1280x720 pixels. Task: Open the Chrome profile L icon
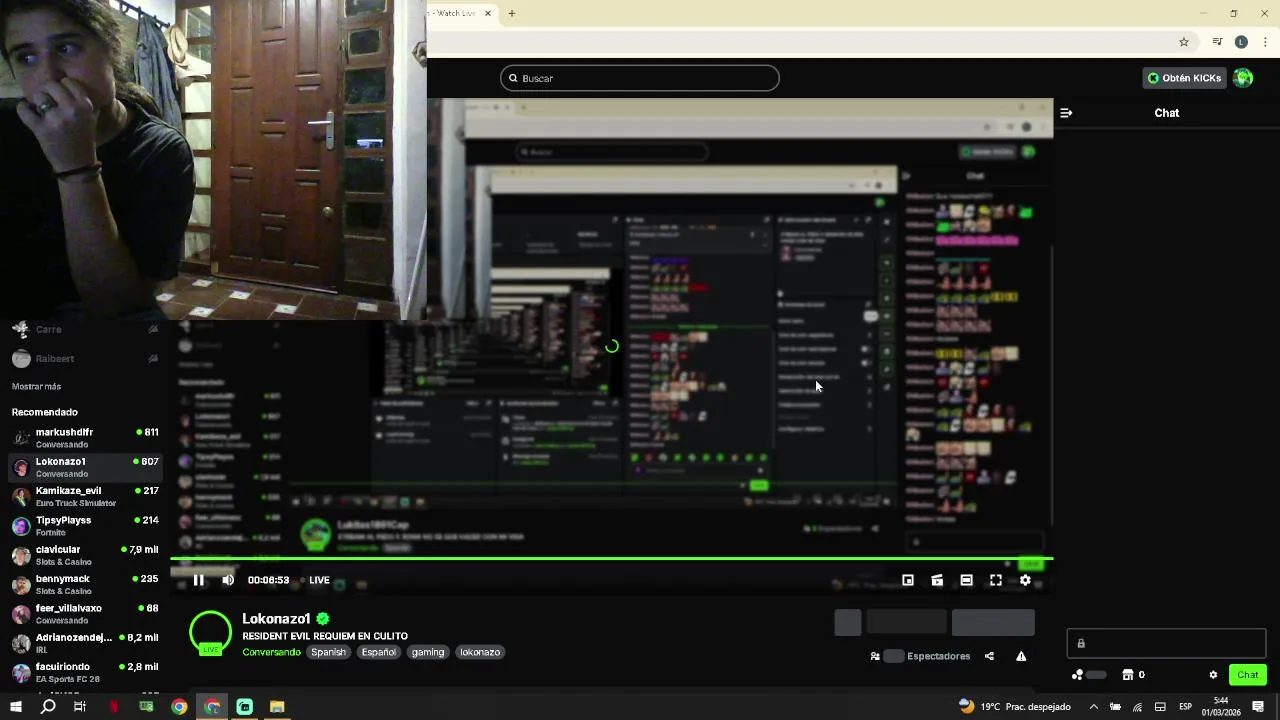[1241, 42]
